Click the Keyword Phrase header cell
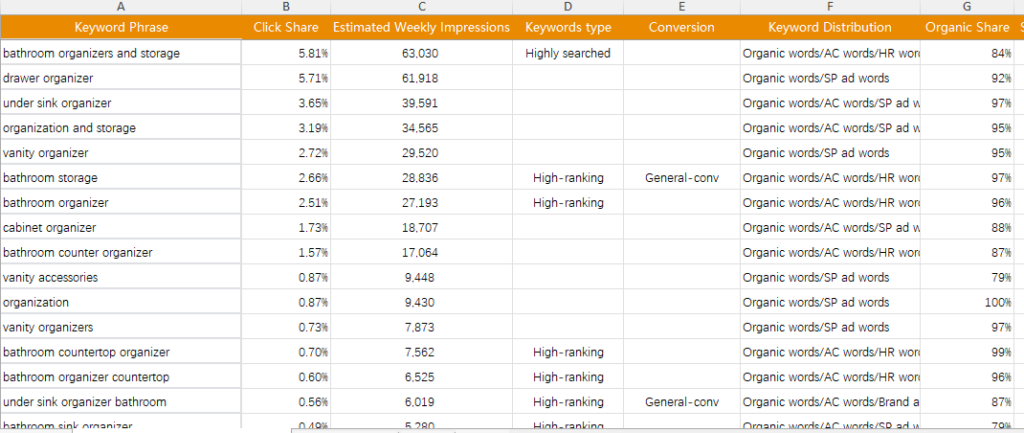 pos(121,27)
